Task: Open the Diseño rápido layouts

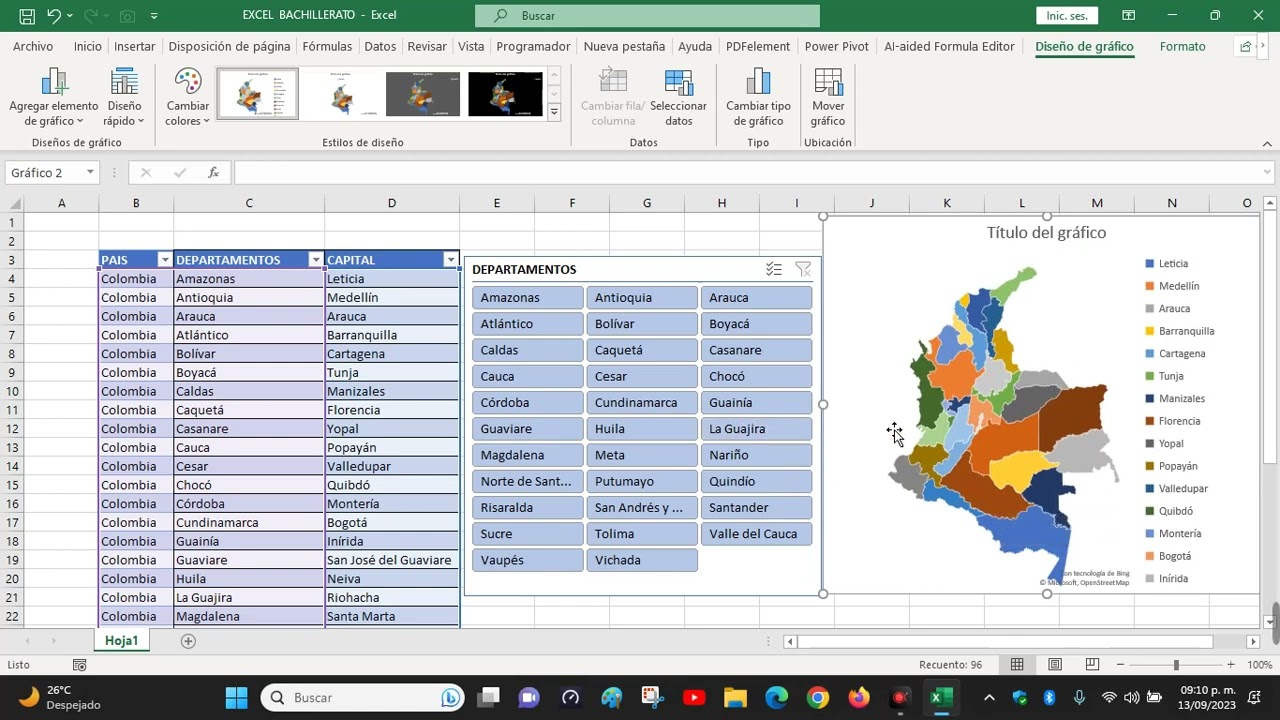Action: (x=124, y=98)
